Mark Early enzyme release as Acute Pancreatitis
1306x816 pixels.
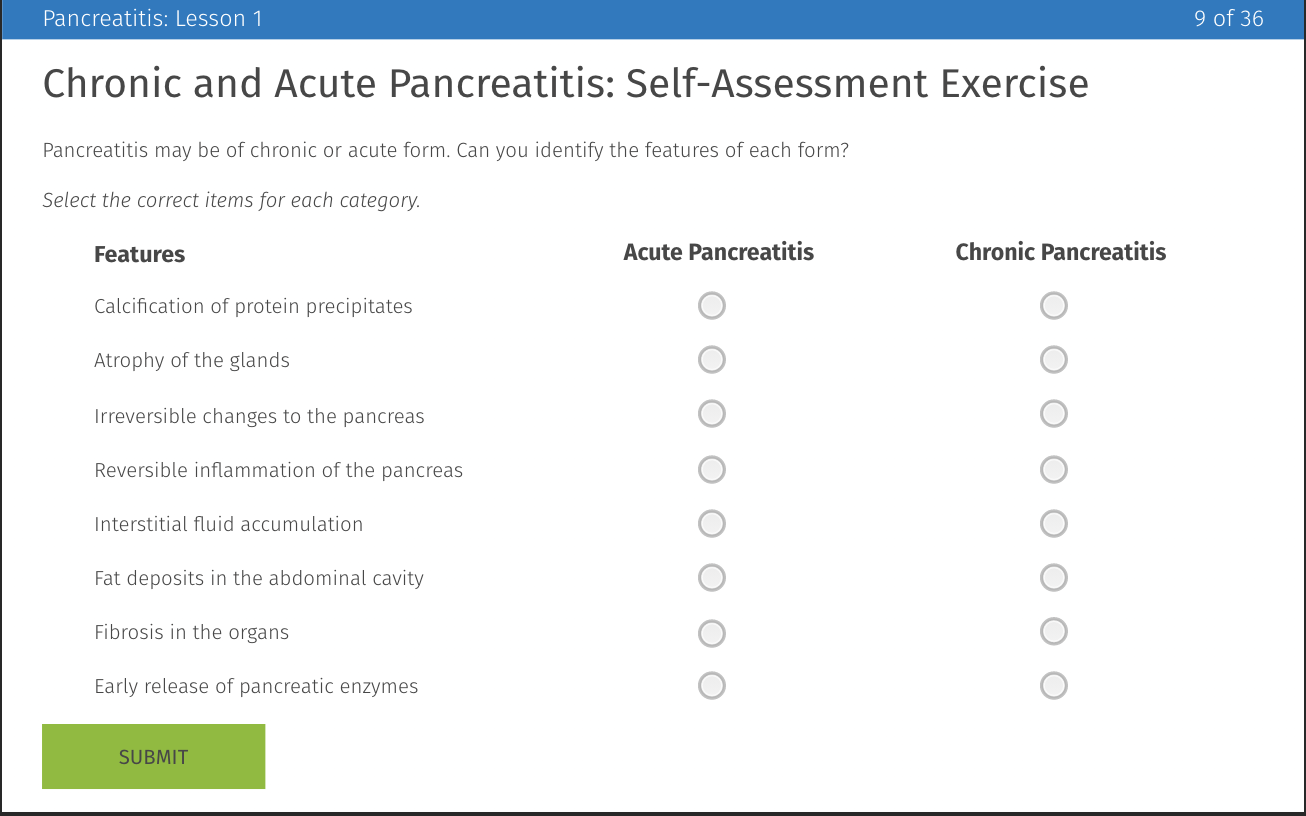[x=711, y=686]
